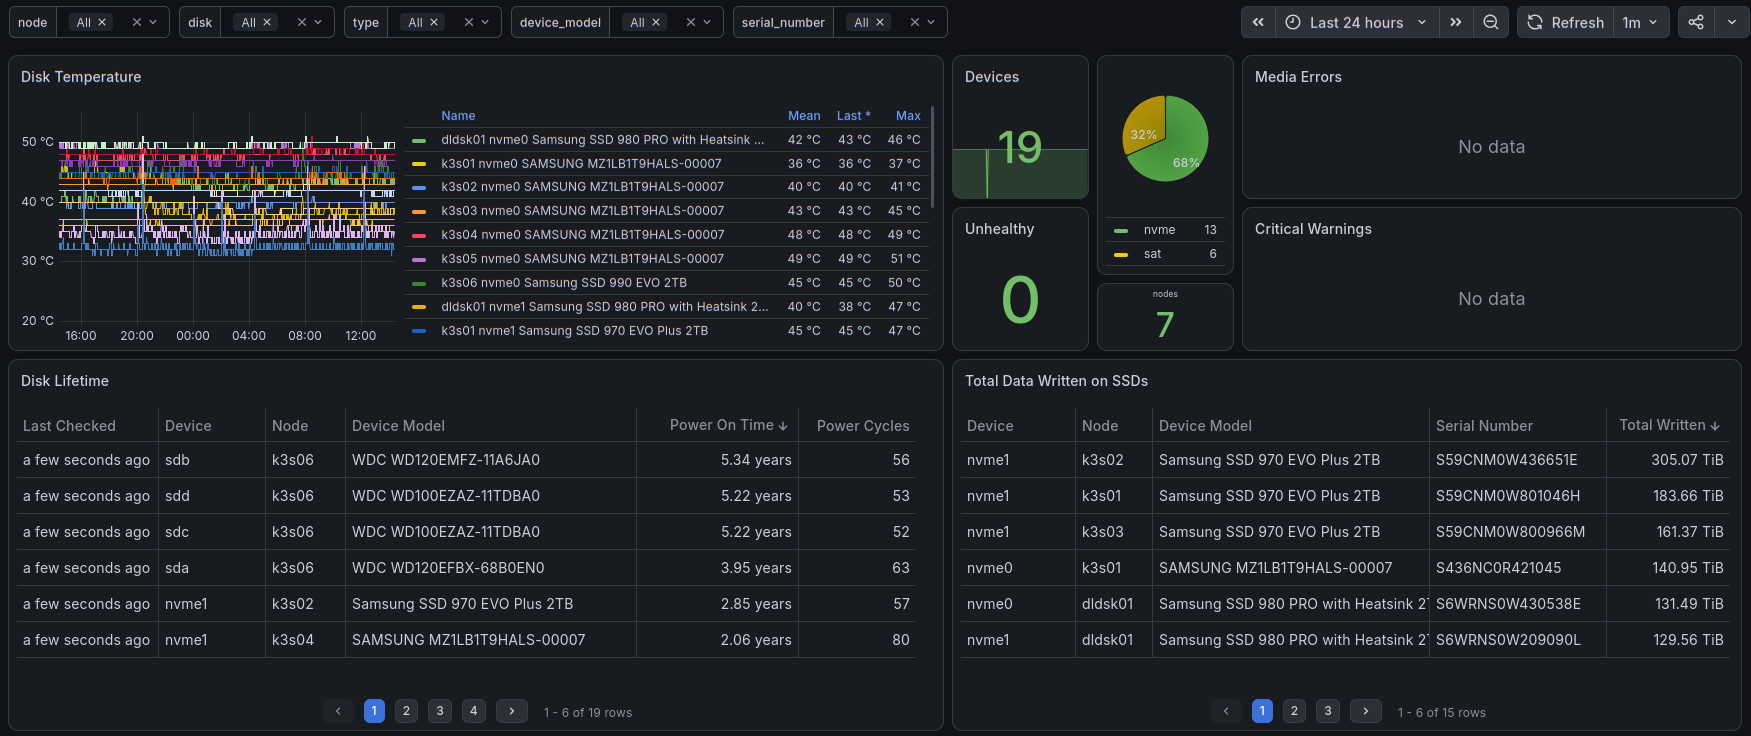Open the share dashboard icon
The height and width of the screenshot is (736, 1751).
click(1696, 22)
